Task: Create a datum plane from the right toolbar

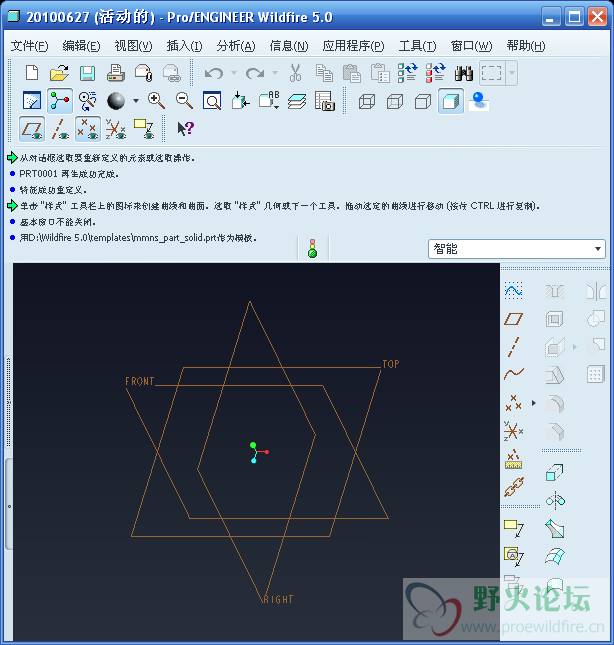Action: point(514,319)
